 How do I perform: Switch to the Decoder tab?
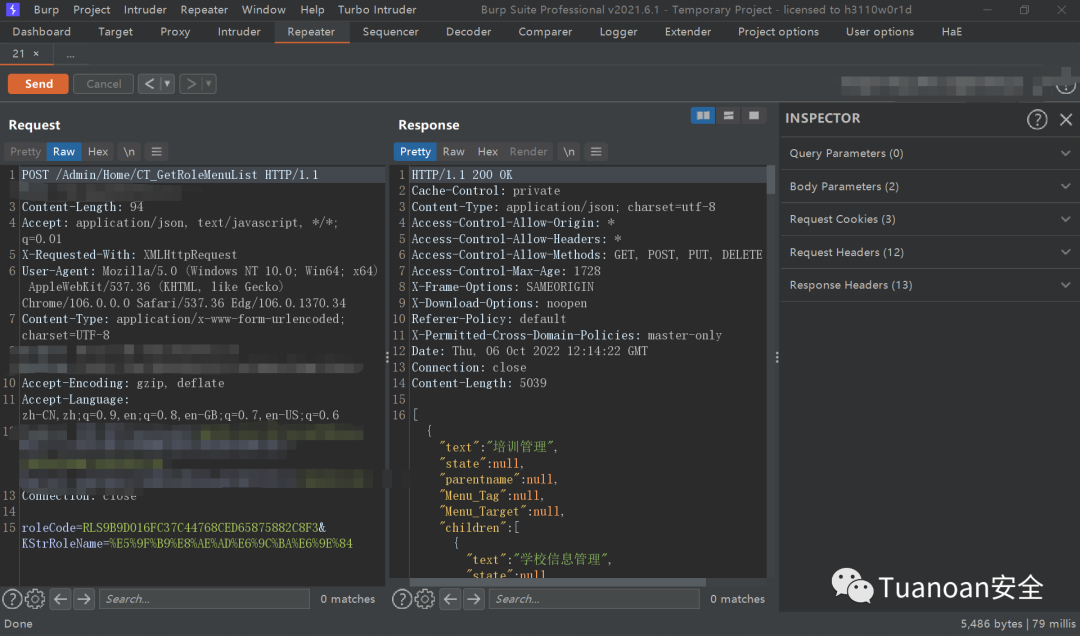pos(468,32)
